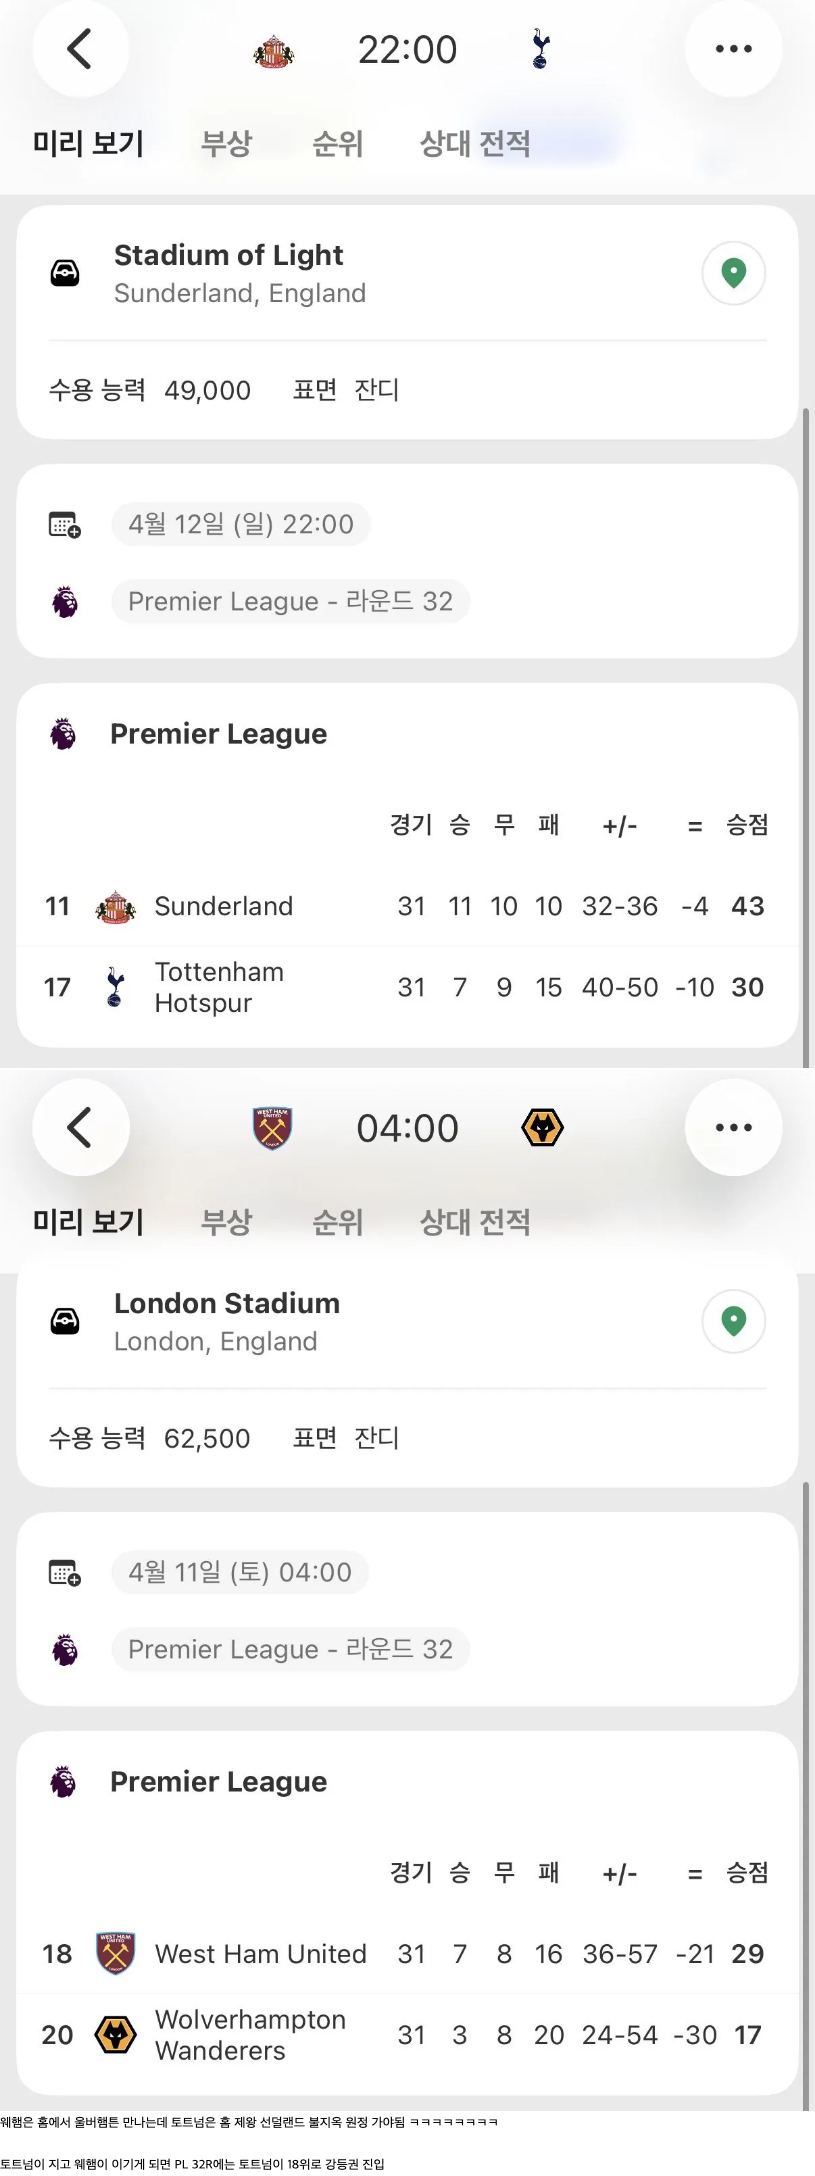Select 상대 전적 tab for the 04:00 match
815x2176 pixels.
coord(475,1221)
